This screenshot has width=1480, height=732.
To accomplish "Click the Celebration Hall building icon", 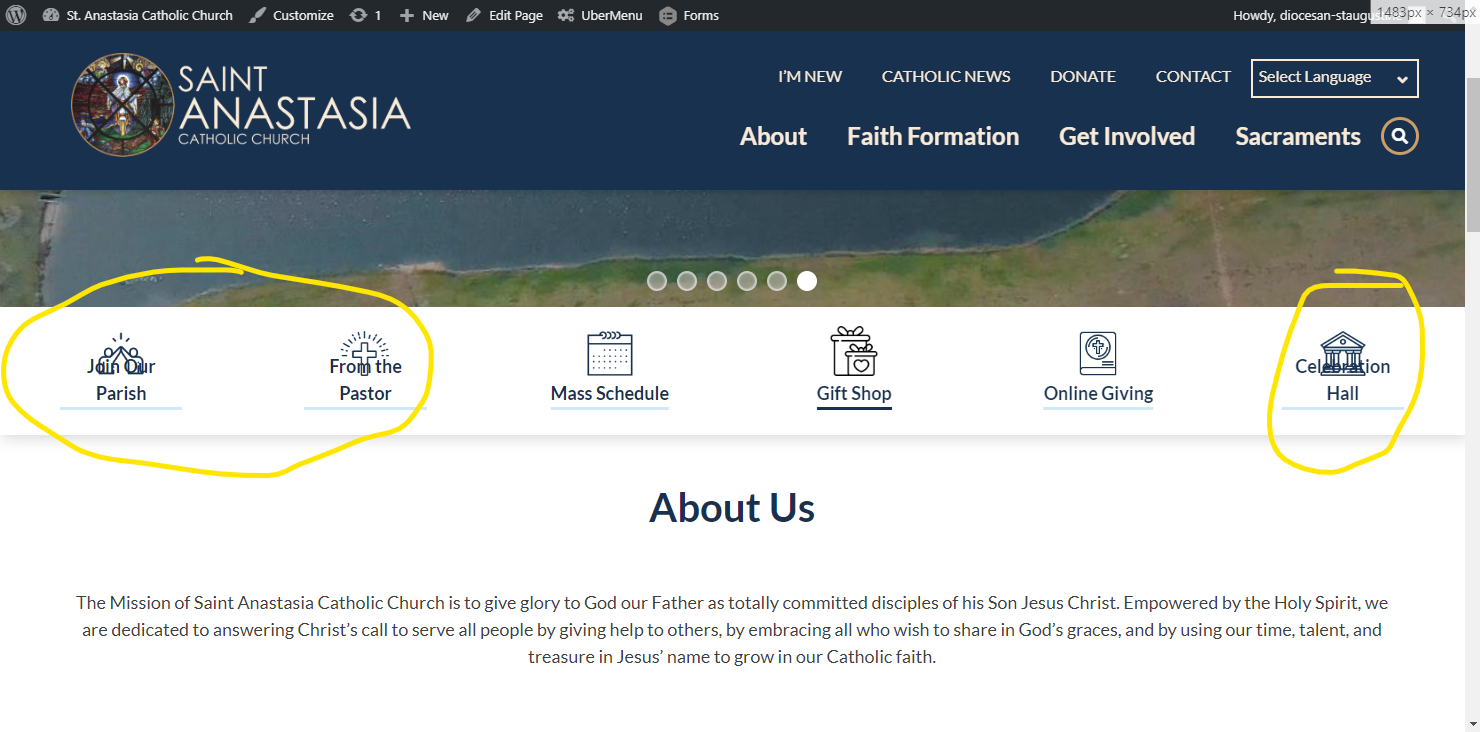I will tap(1342, 350).
